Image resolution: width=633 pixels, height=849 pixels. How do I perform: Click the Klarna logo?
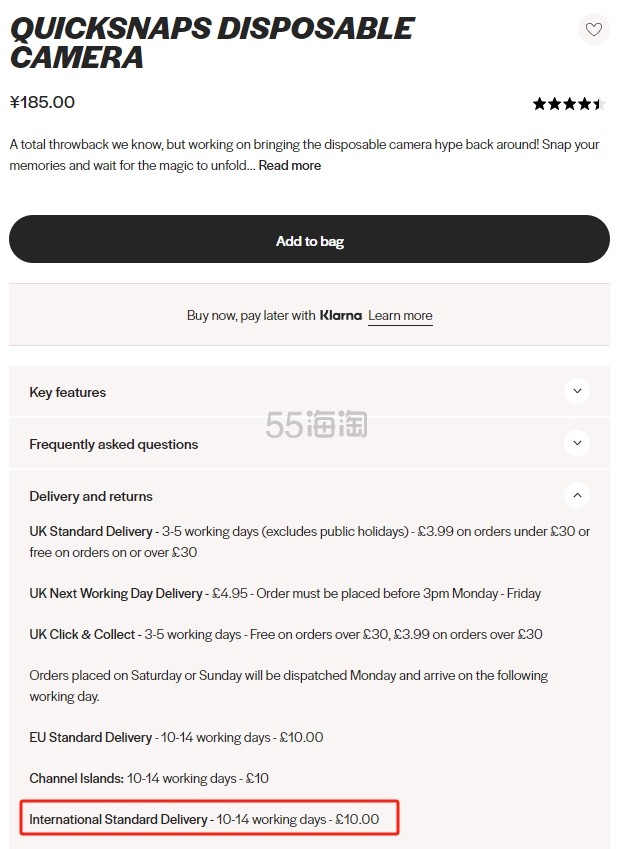pyautogui.click(x=341, y=315)
